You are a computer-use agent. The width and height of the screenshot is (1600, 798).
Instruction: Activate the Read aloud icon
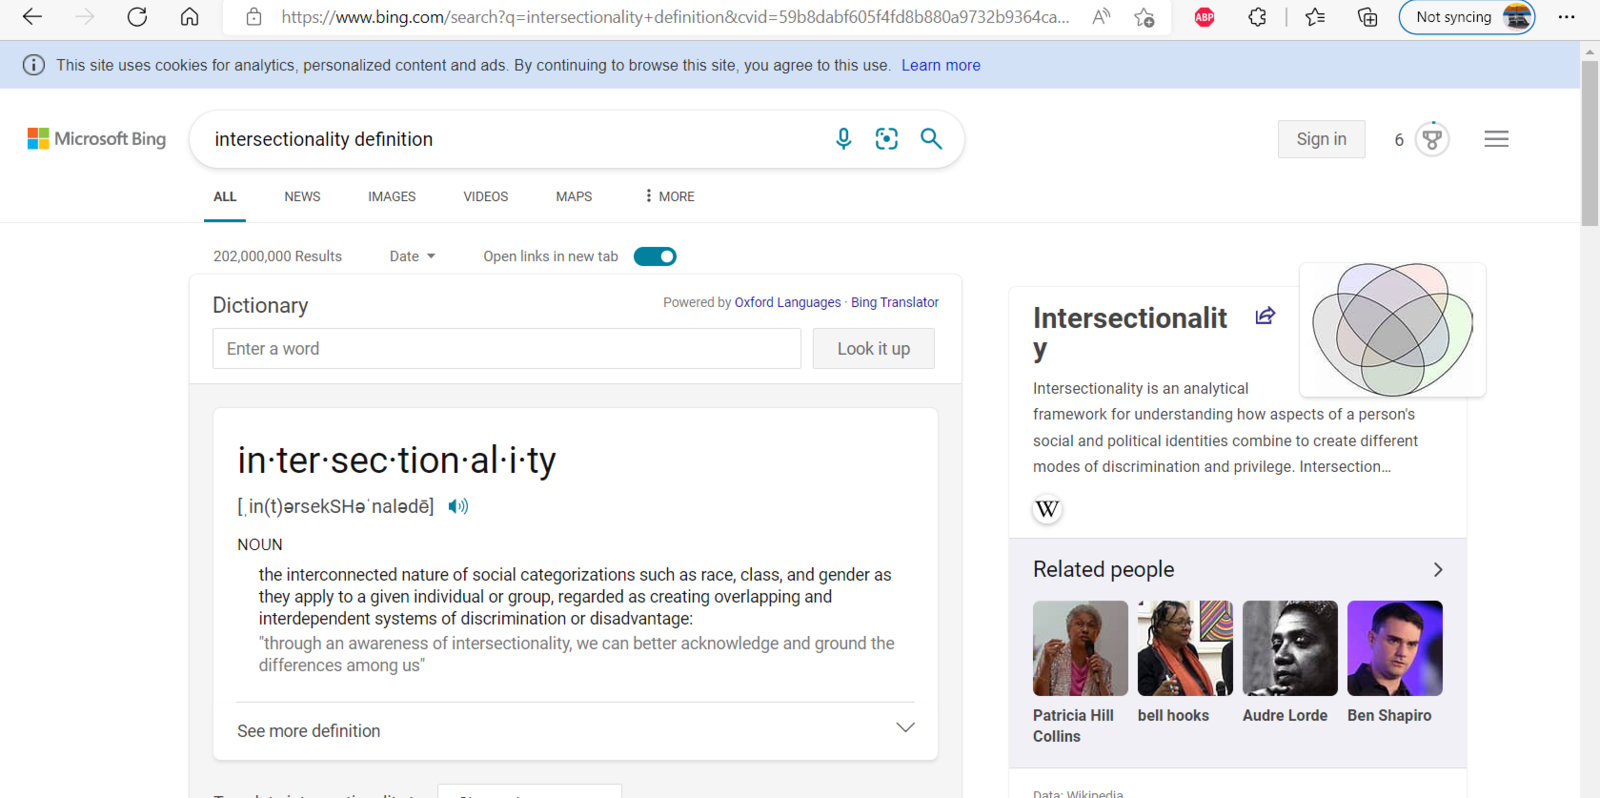click(1101, 17)
